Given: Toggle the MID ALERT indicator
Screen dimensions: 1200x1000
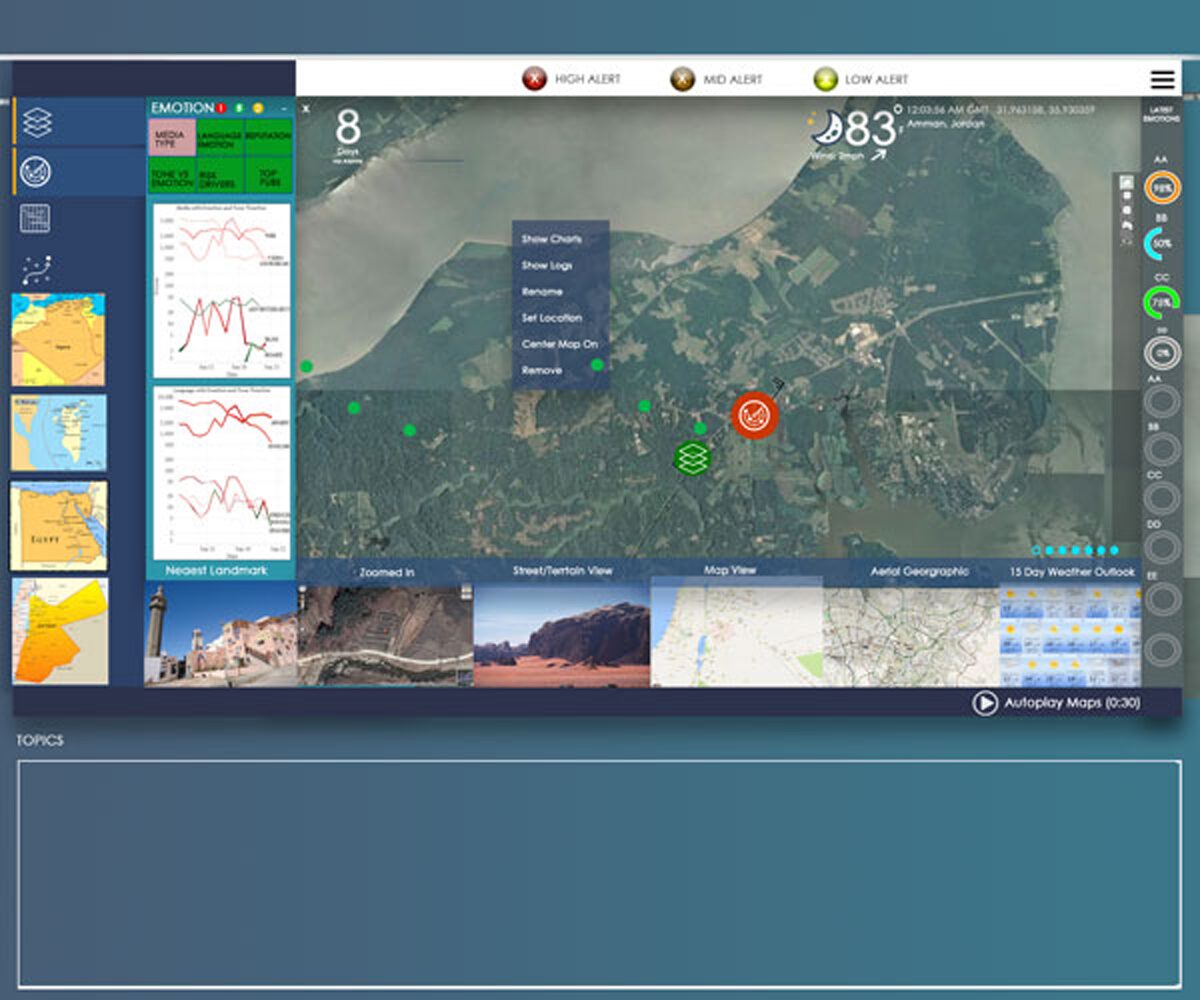Looking at the screenshot, I should pos(682,79).
